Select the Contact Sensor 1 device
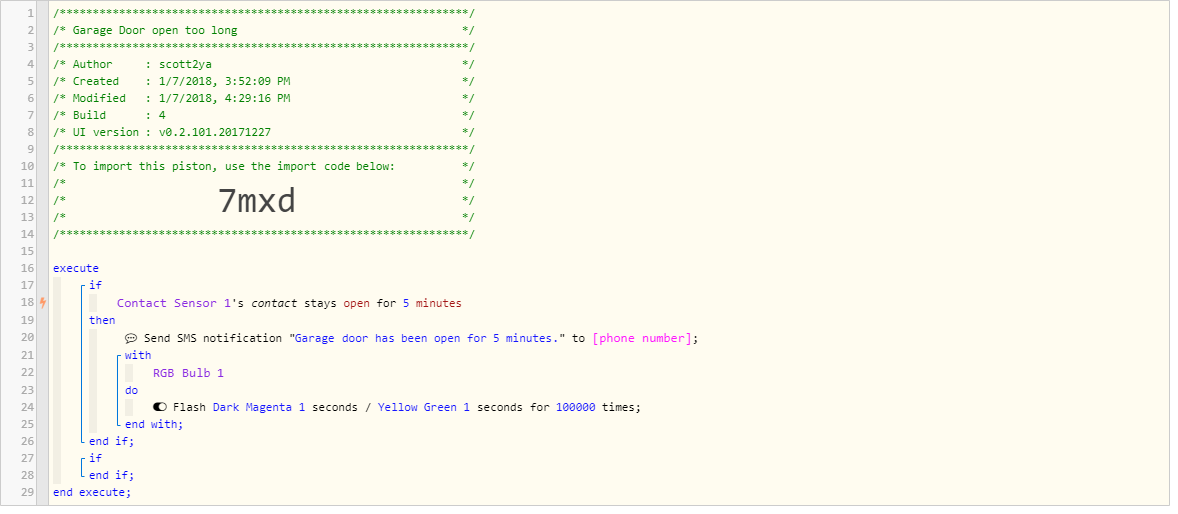Image resolution: width=1178 pixels, height=514 pixels. coord(173,303)
